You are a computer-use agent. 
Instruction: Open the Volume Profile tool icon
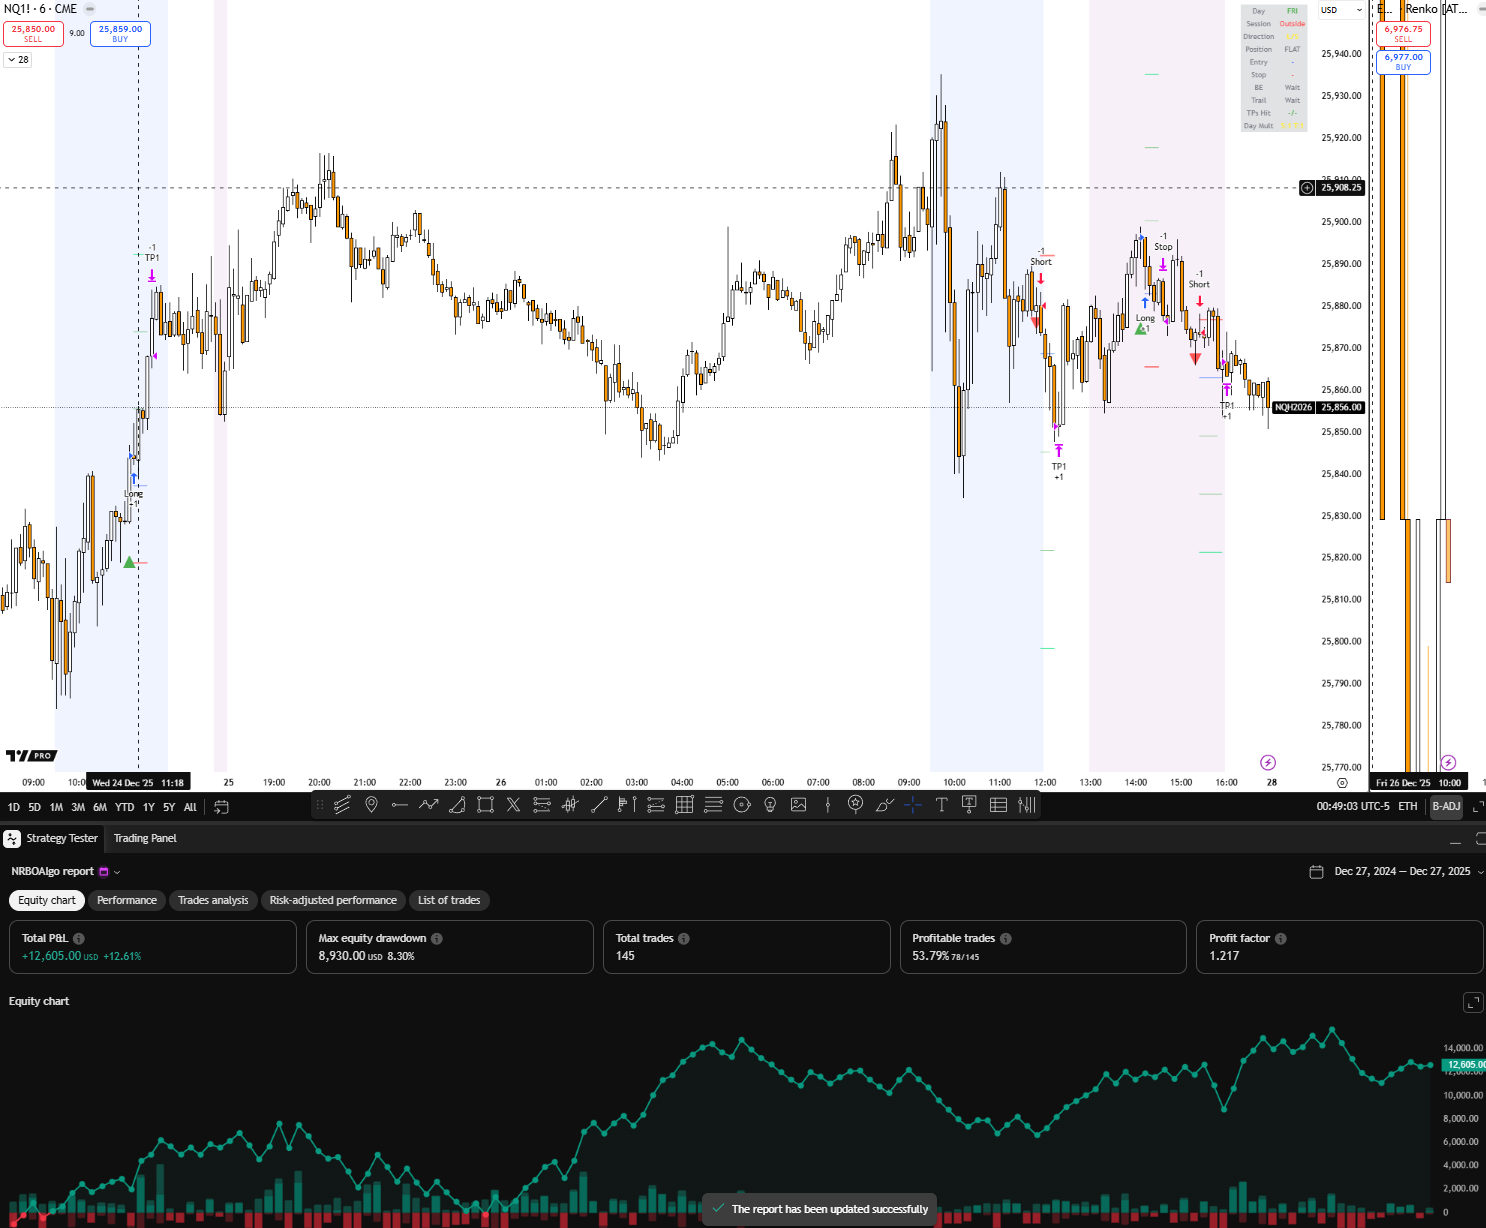point(1027,805)
